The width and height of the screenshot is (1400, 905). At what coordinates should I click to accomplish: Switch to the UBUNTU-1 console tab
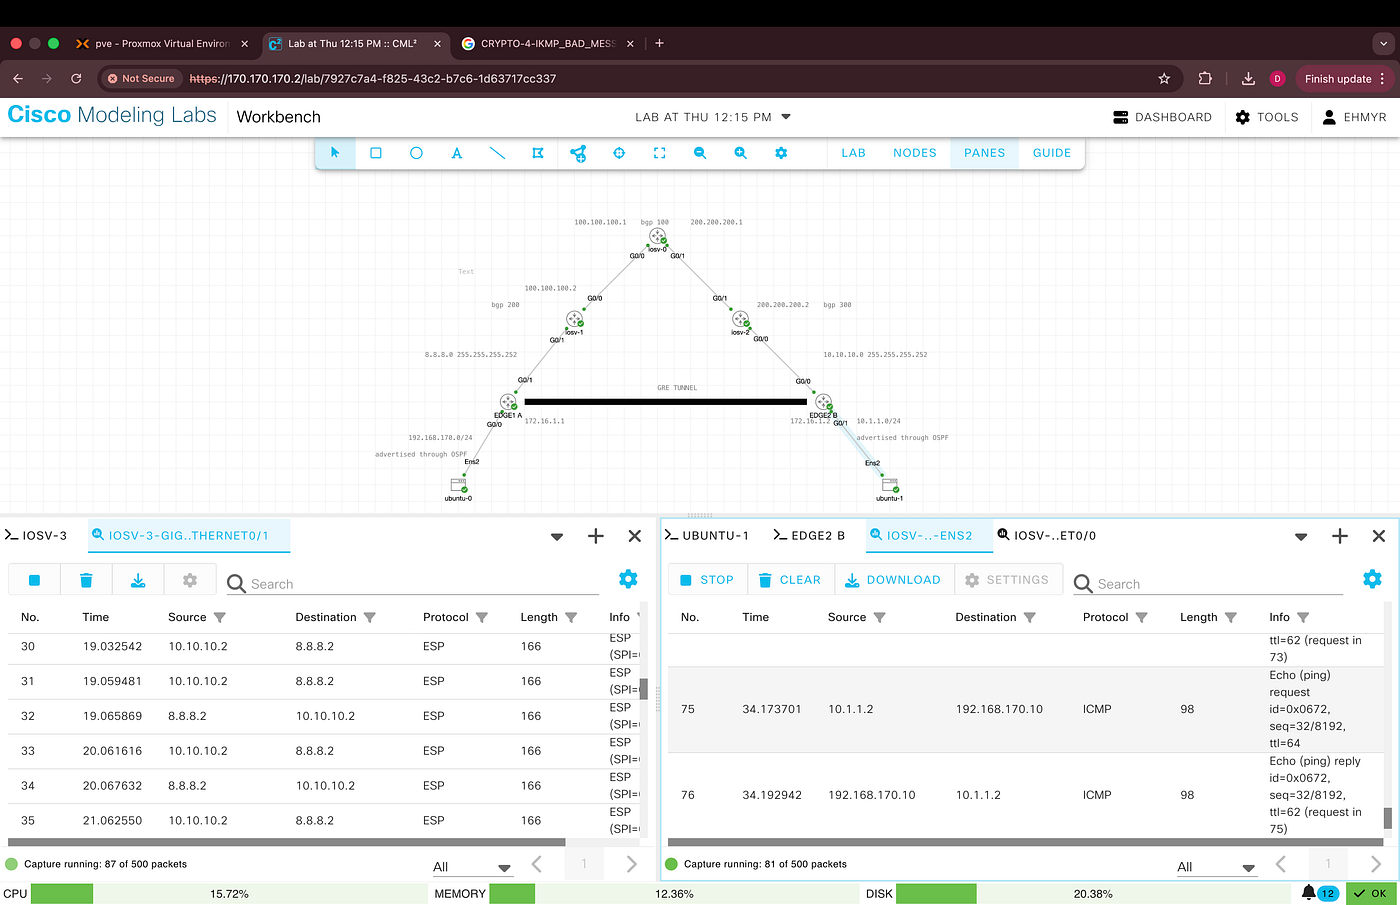707,535
